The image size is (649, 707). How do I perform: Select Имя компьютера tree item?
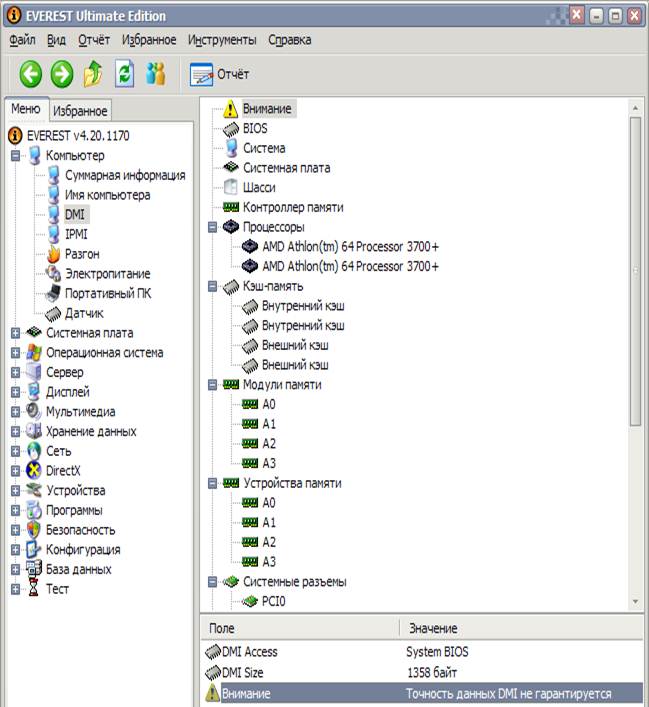(107, 195)
